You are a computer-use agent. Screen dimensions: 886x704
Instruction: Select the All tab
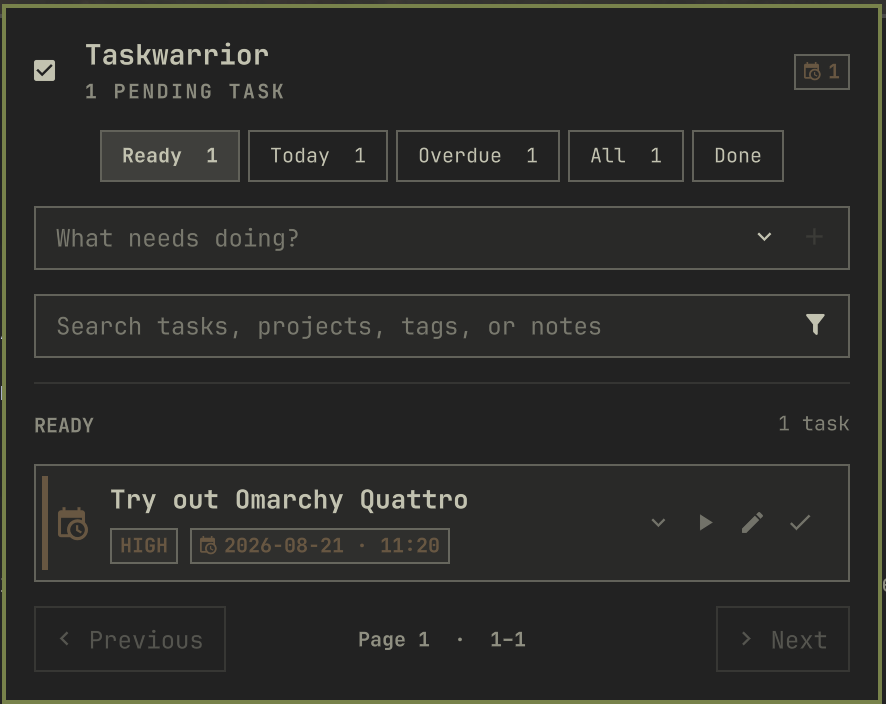click(x=626, y=156)
